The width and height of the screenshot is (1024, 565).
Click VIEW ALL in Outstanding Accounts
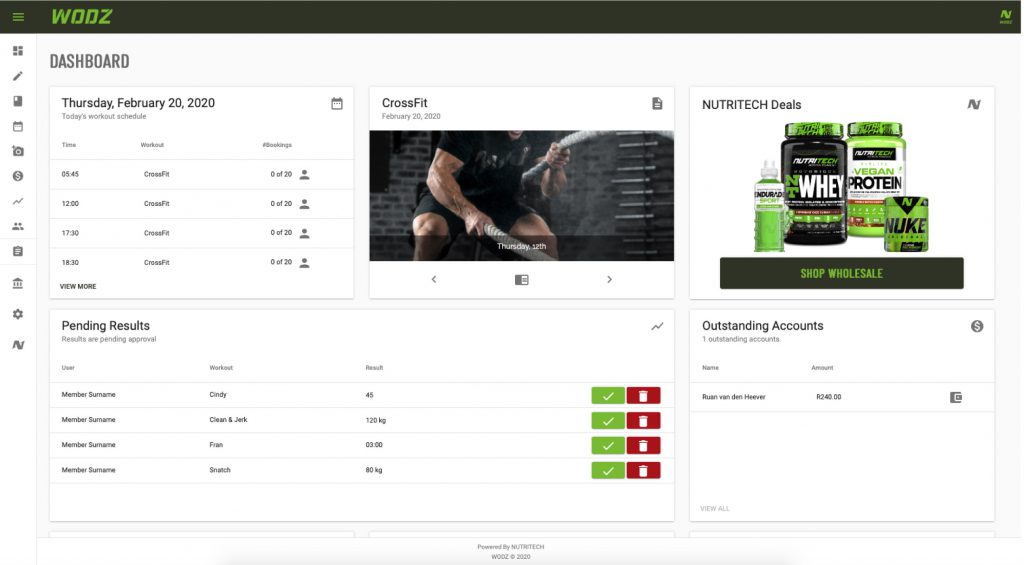714,509
